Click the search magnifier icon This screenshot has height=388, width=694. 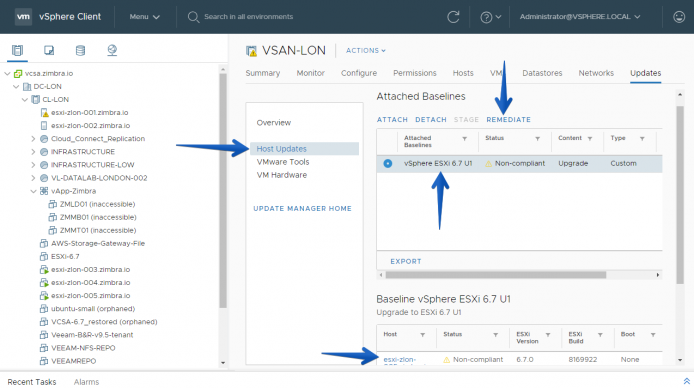click(193, 17)
